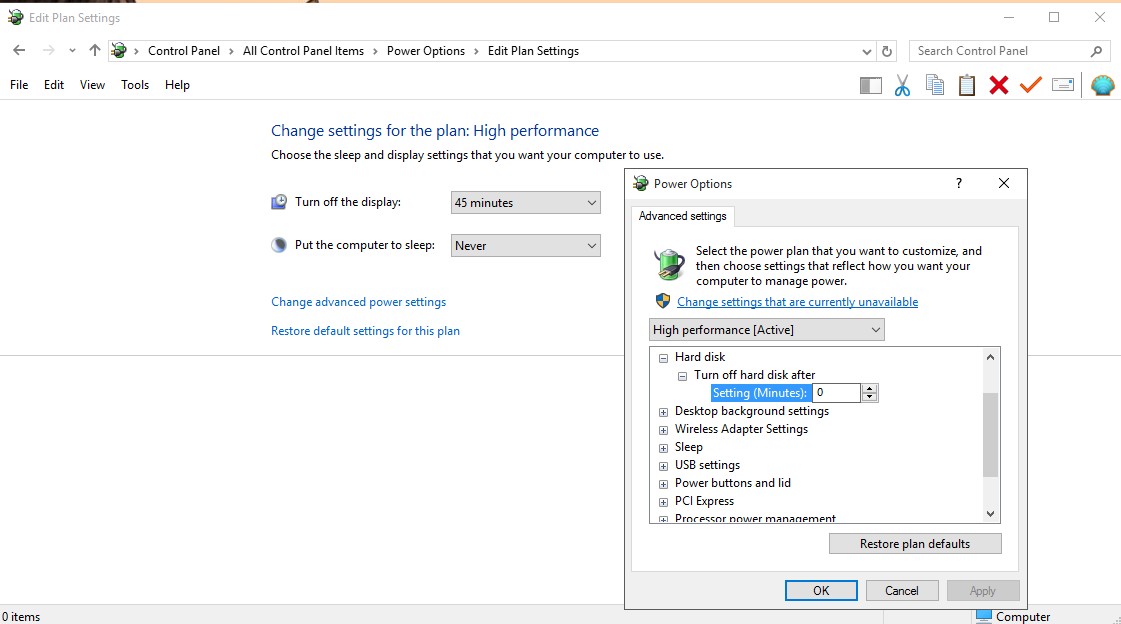The height and width of the screenshot is (624, 1121).
Task: Open the Edit menu
Action: pyautogui.click(x=54, y=84)
